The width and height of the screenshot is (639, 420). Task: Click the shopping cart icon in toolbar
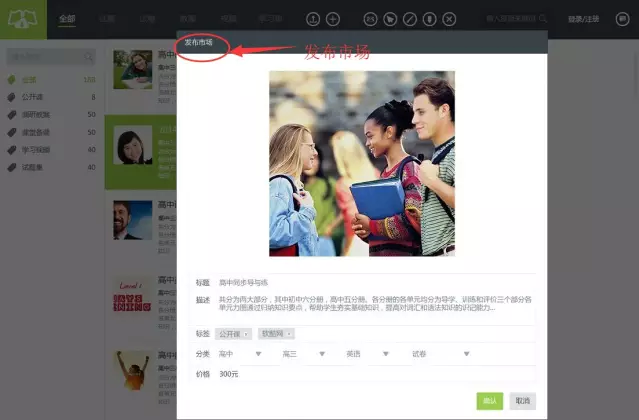[390, 19]
